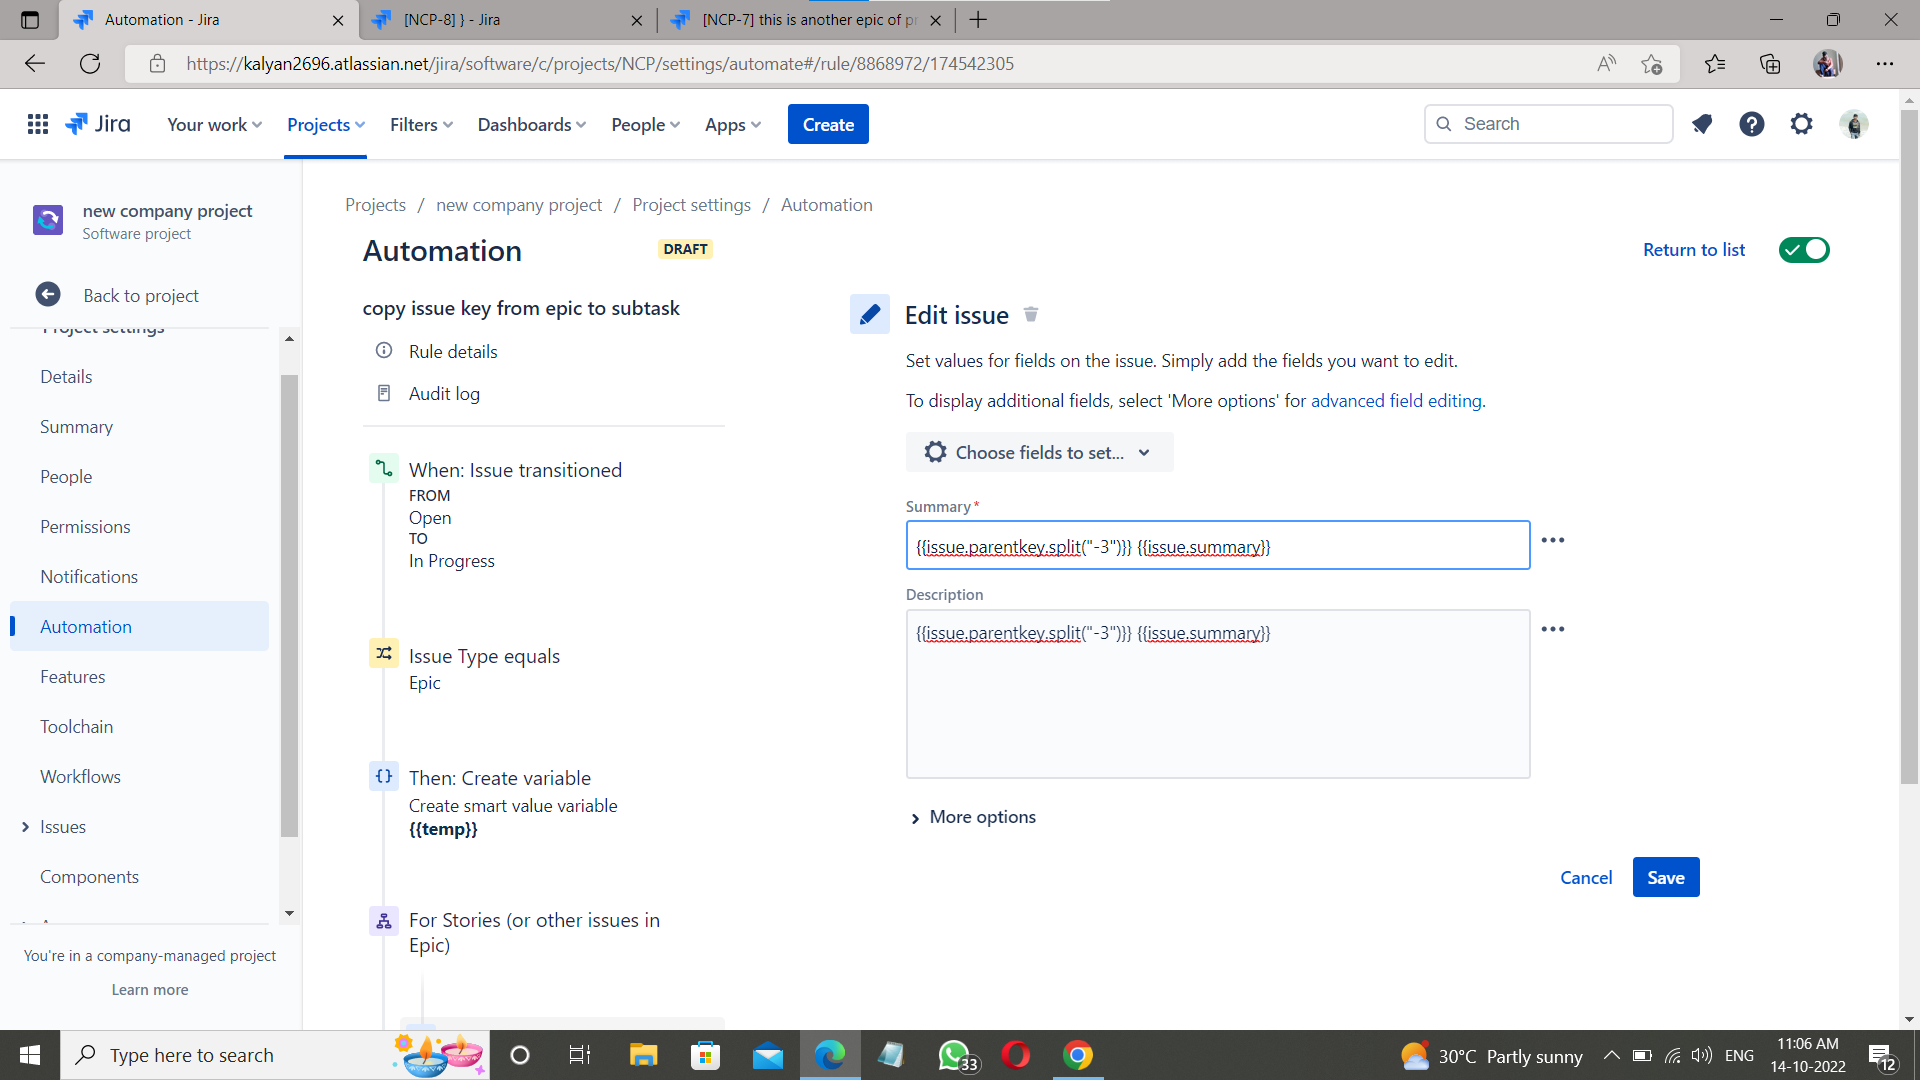The width and height of the screenshot is (1920, 1080).
Task: Open the Summary field three-dots menu
Action: pos(1553,540)
